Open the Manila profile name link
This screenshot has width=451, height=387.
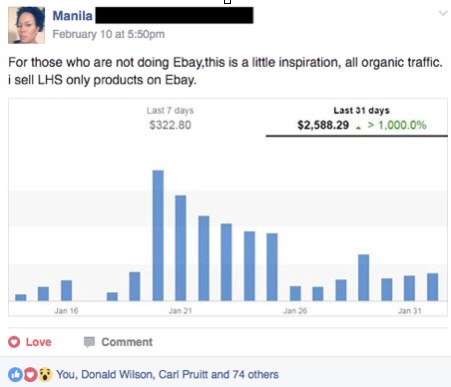(72, 16)
